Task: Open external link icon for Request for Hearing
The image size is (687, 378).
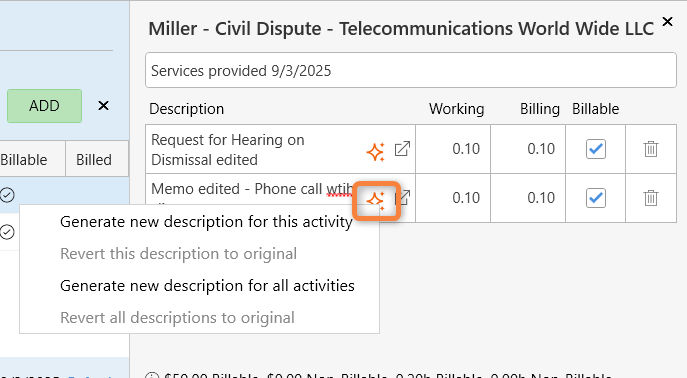Action: (402, 148)
